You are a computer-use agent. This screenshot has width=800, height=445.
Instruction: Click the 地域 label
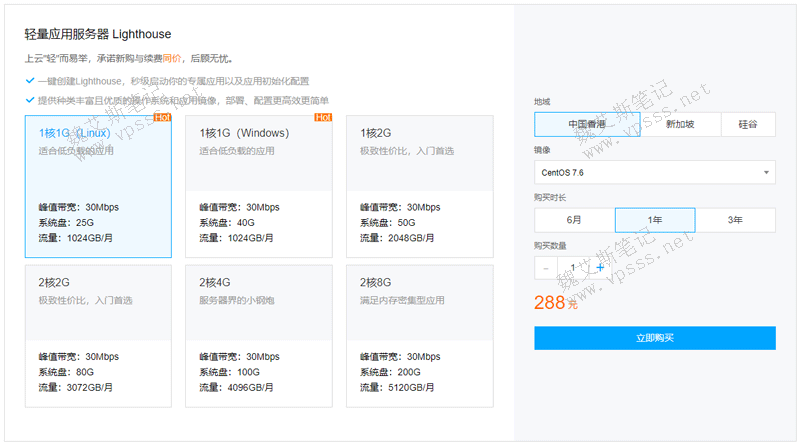(x=542, y=102)
